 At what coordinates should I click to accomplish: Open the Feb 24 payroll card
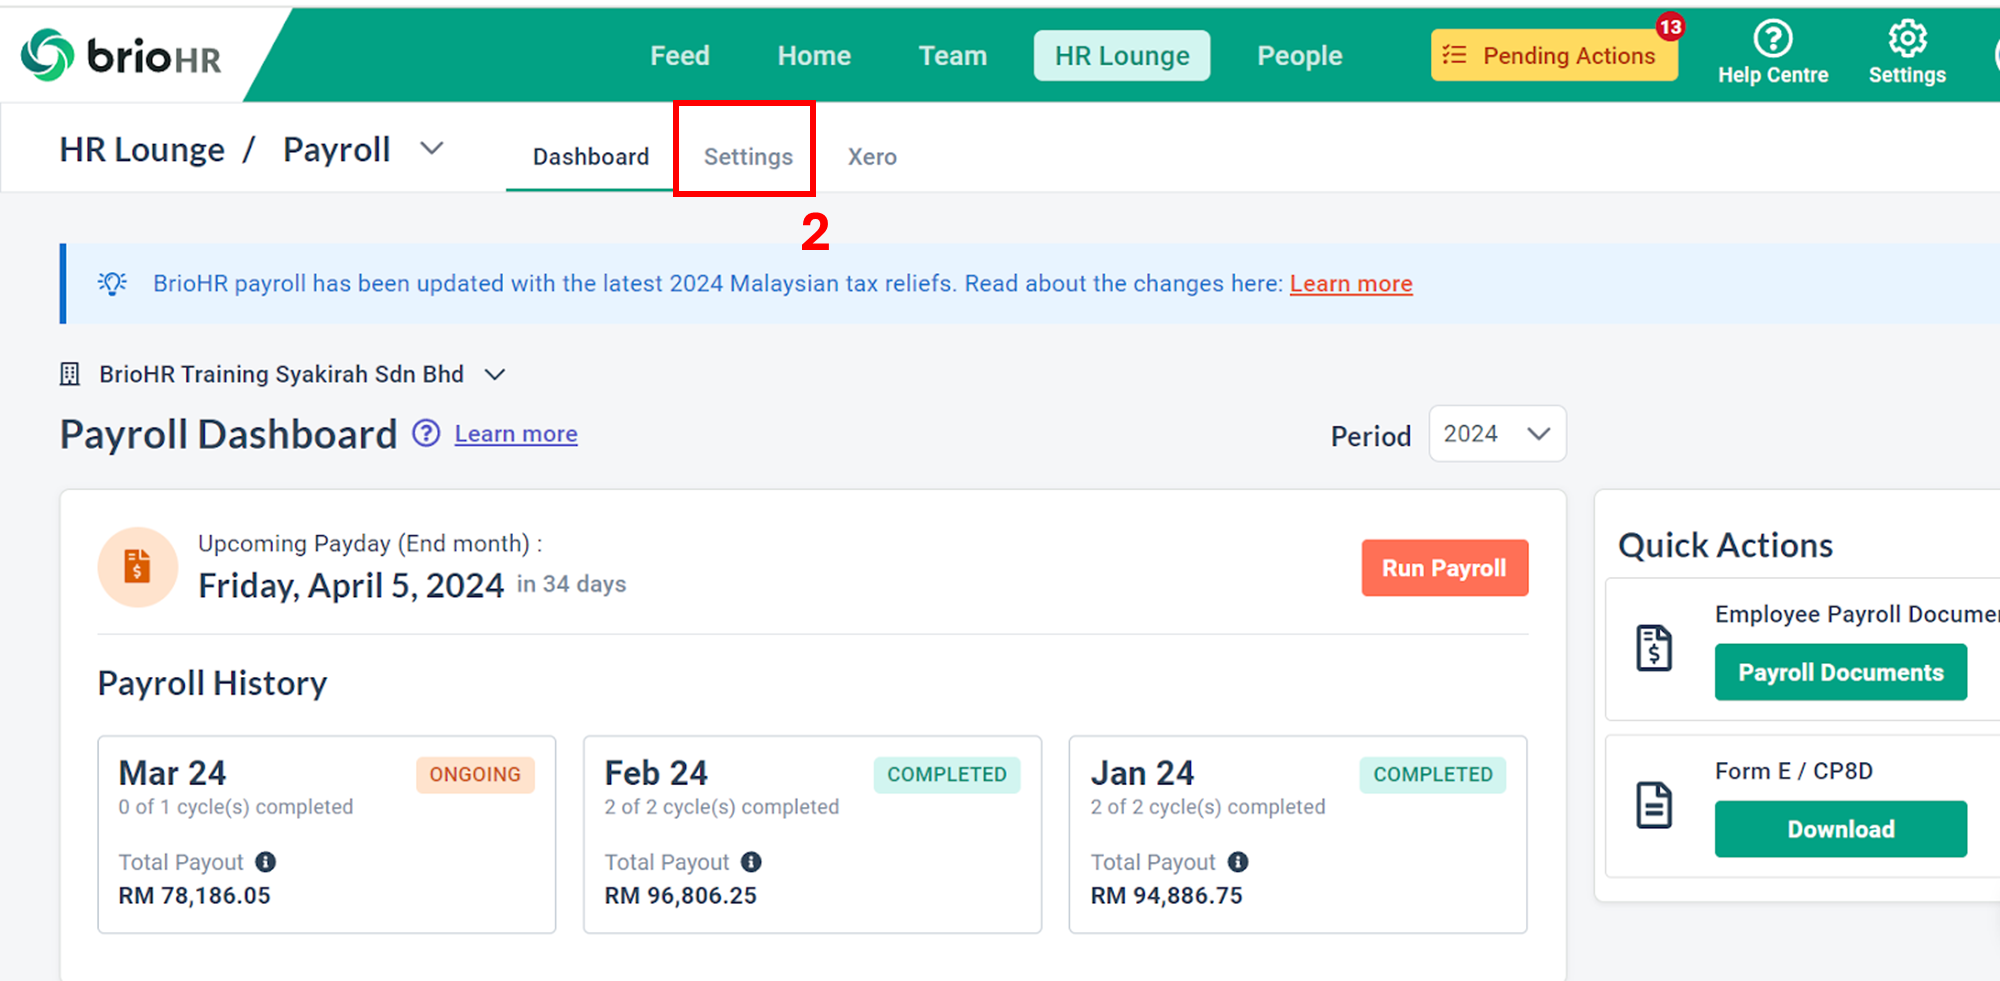pyautogui.click(x=812, y=835)
